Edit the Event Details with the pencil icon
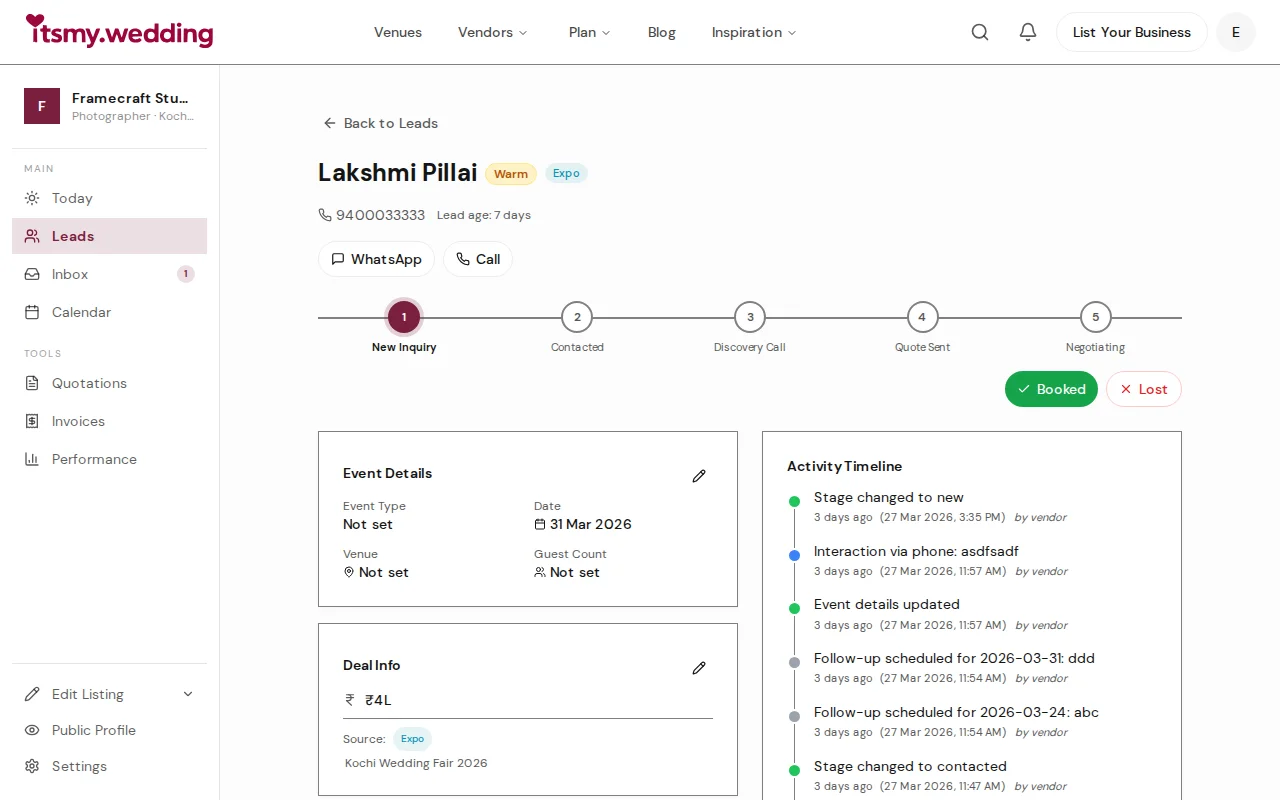Screen dimensions: 1280x800 click(698, 475)
